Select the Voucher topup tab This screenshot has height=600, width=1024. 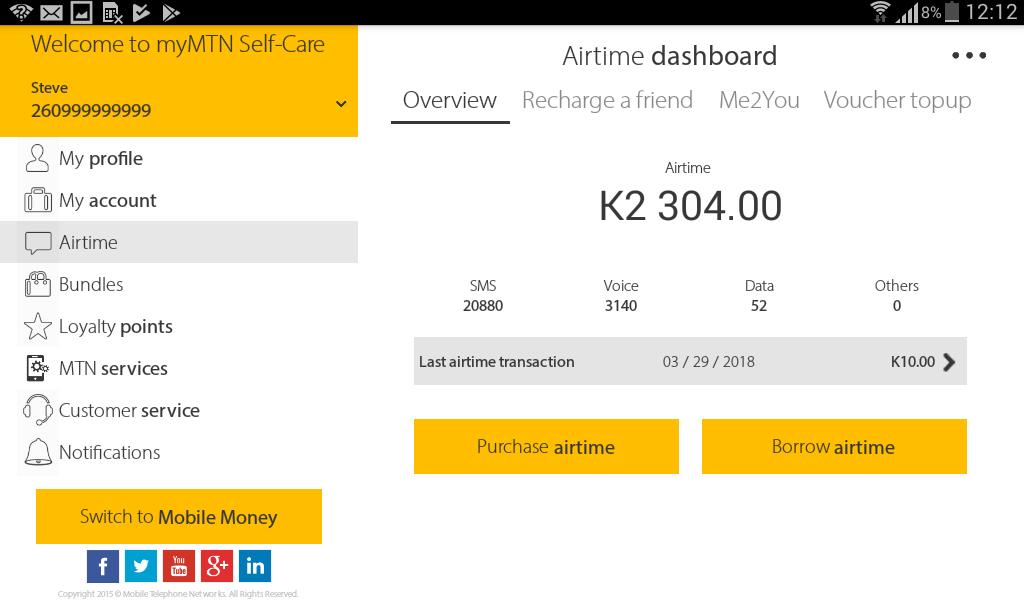pos(897,100)
